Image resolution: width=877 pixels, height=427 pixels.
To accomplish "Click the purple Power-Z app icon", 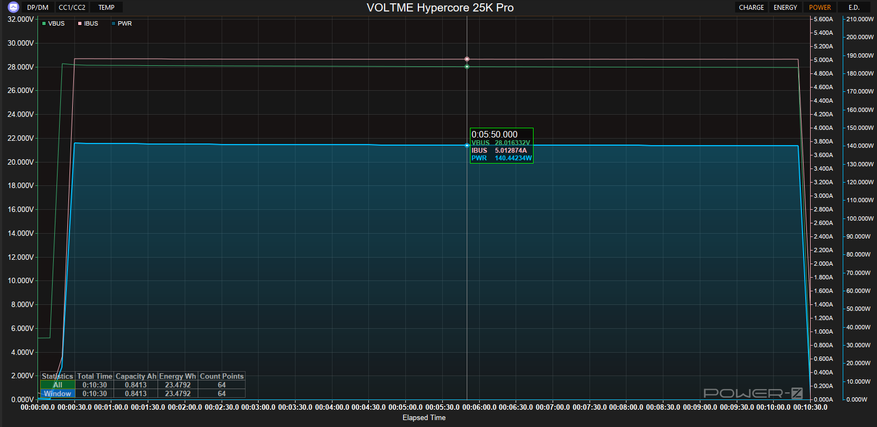I will pyautogui.click(x=14, y=7).
